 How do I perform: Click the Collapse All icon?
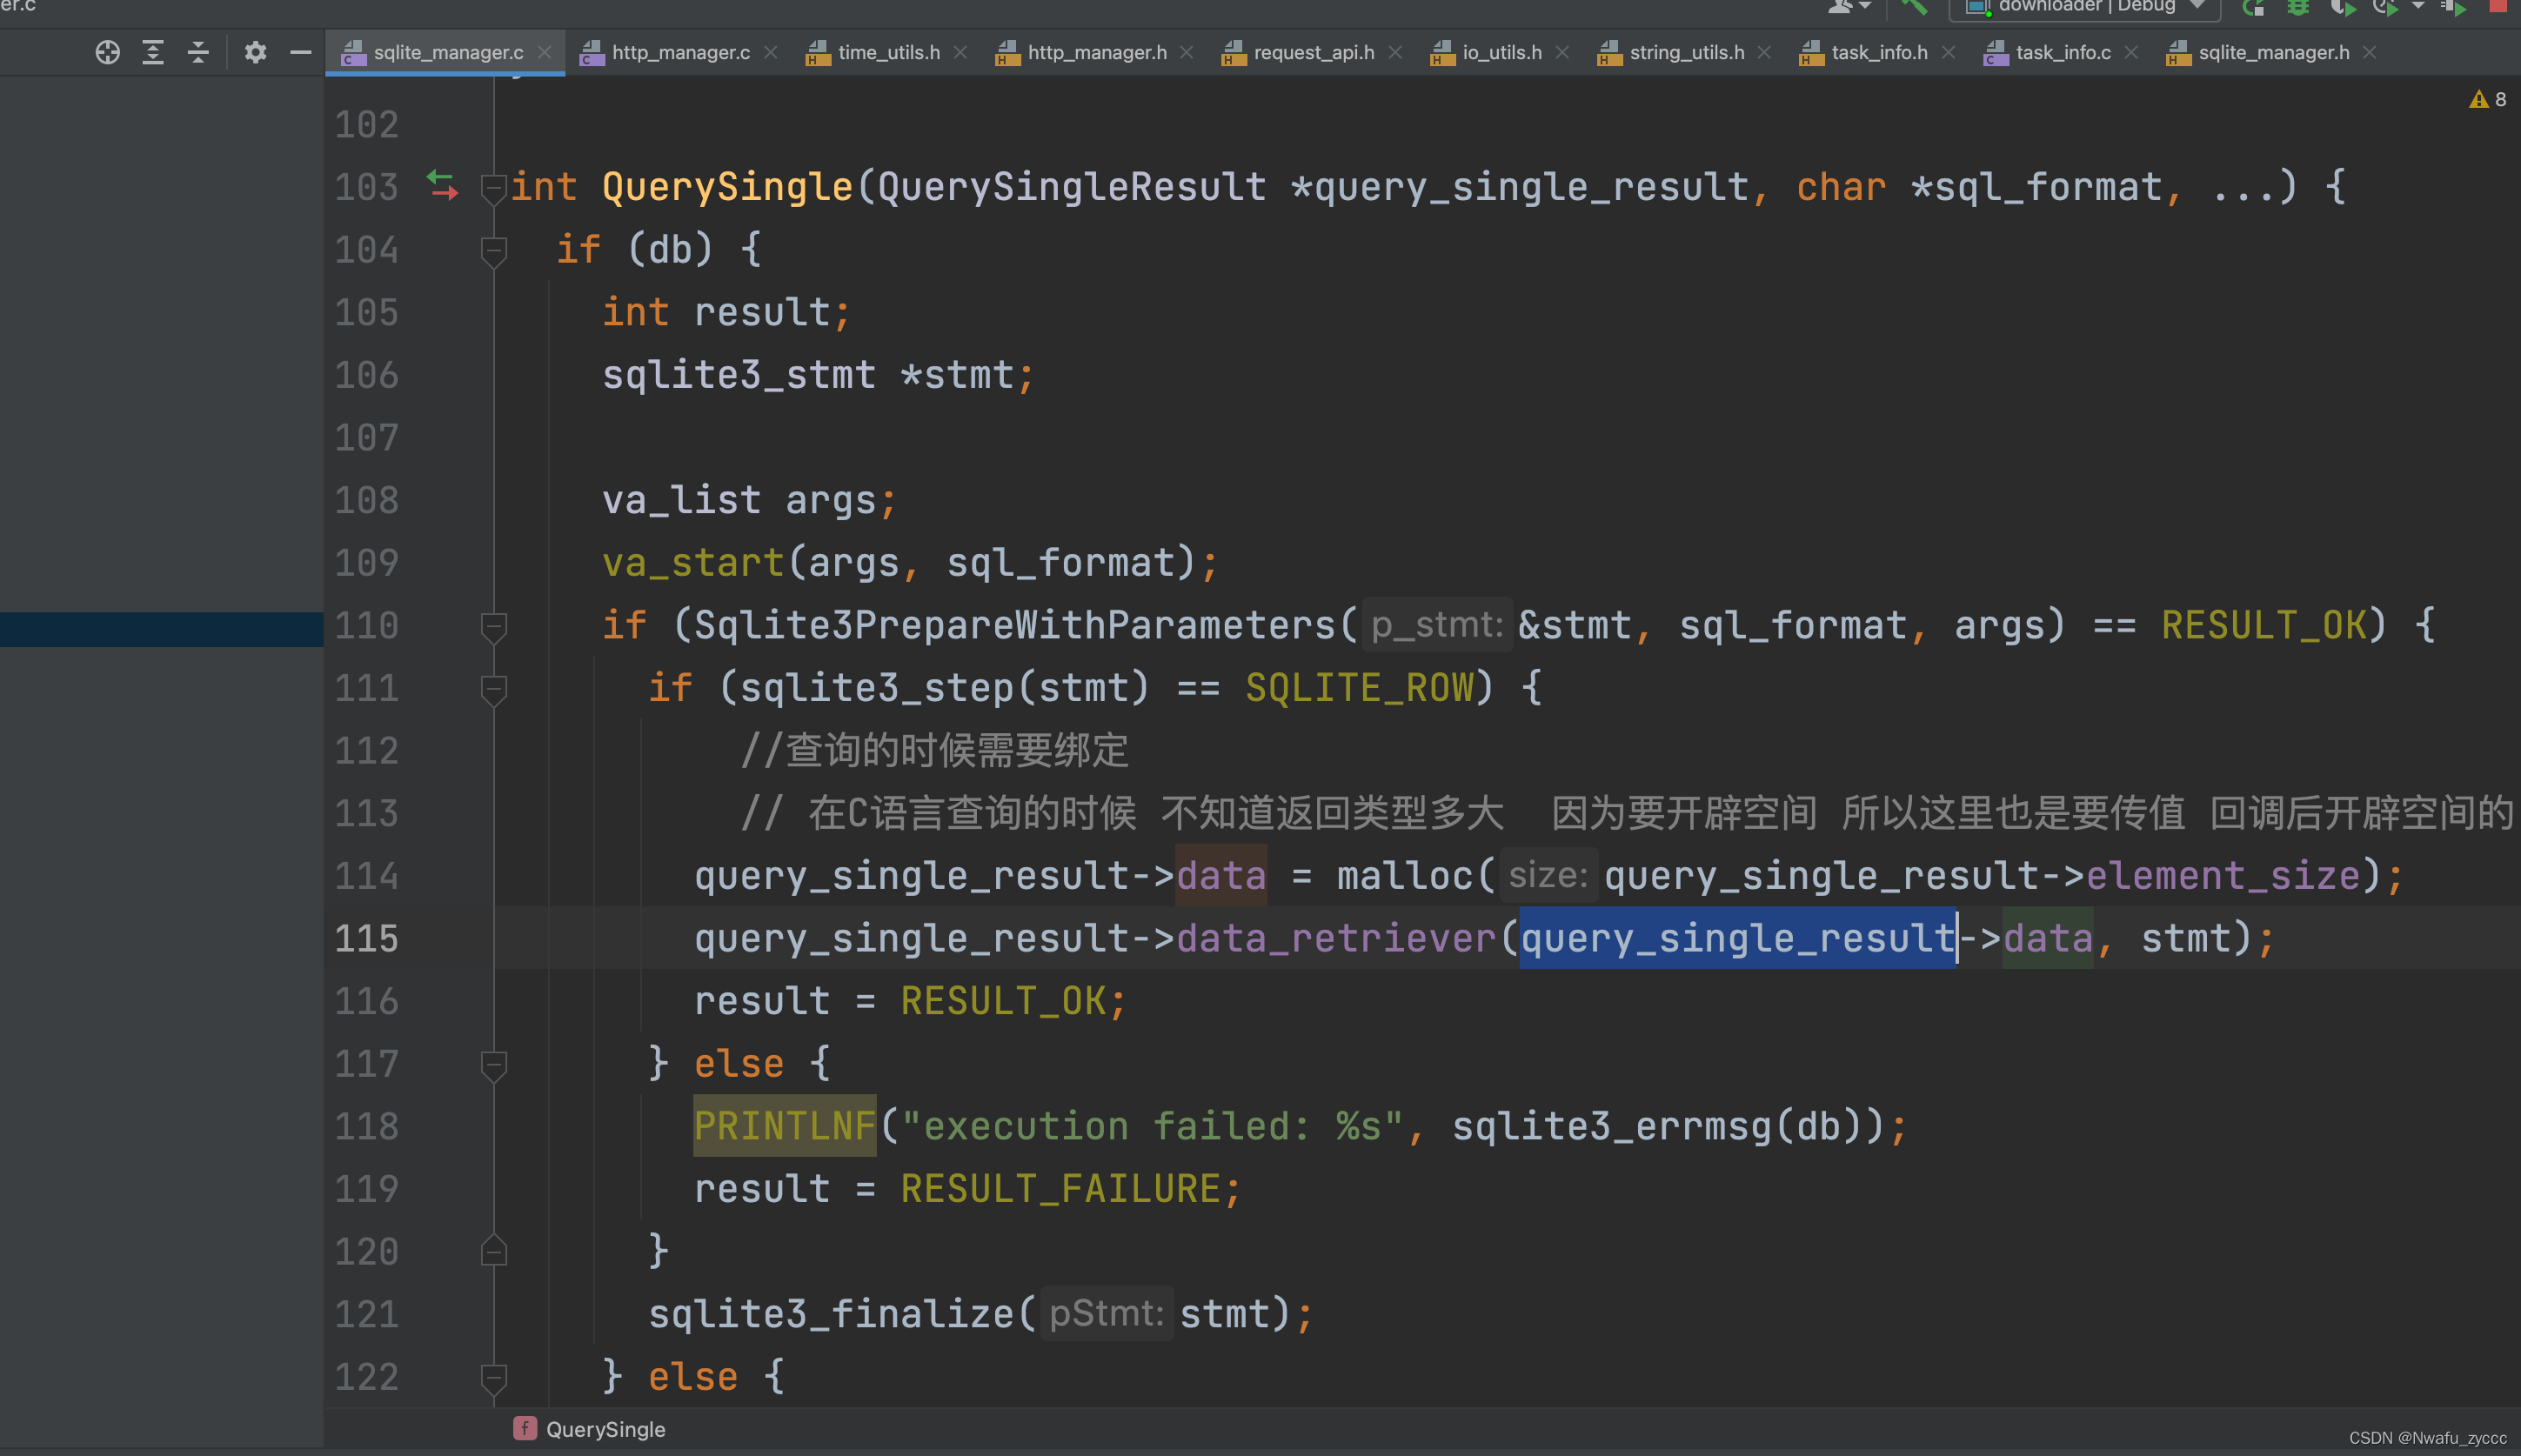click(198, 52)
